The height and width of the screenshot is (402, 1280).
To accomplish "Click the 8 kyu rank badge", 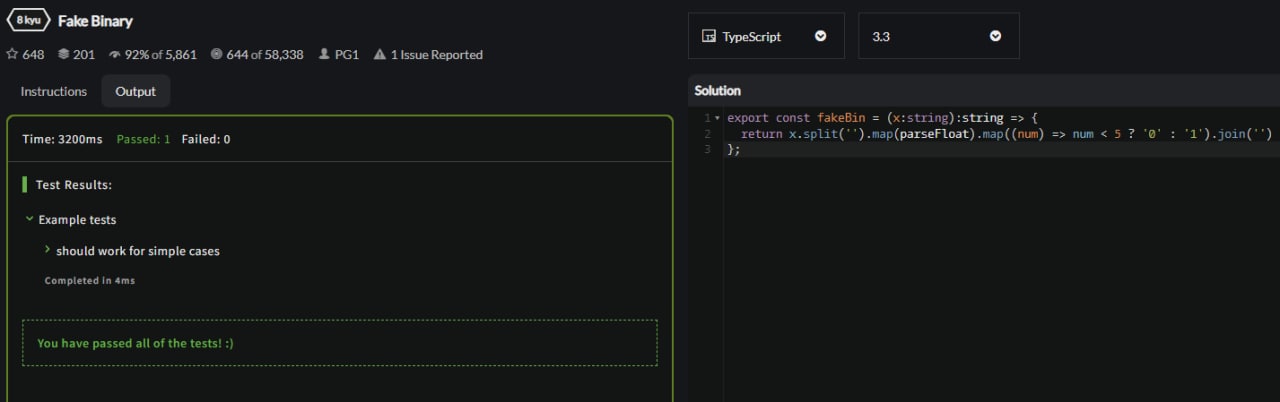I will [28, 20].
